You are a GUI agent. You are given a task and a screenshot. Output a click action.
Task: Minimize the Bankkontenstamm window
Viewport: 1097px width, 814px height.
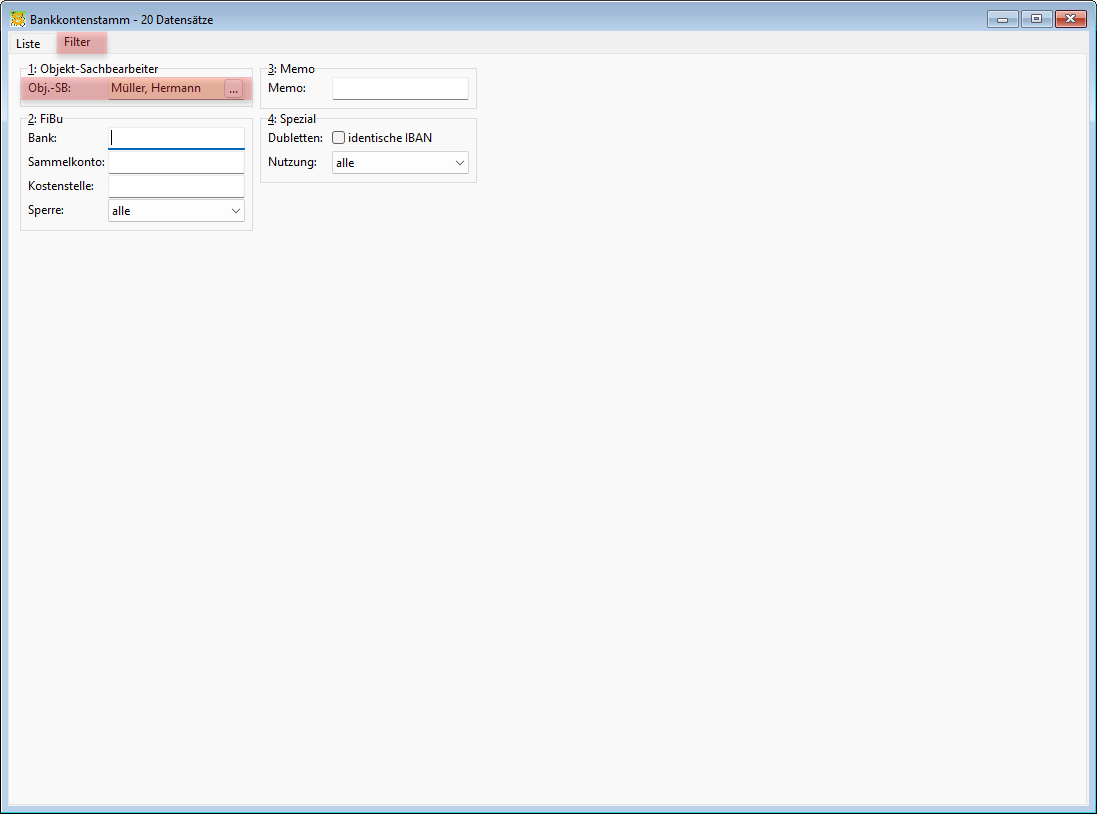(1003, 20)
